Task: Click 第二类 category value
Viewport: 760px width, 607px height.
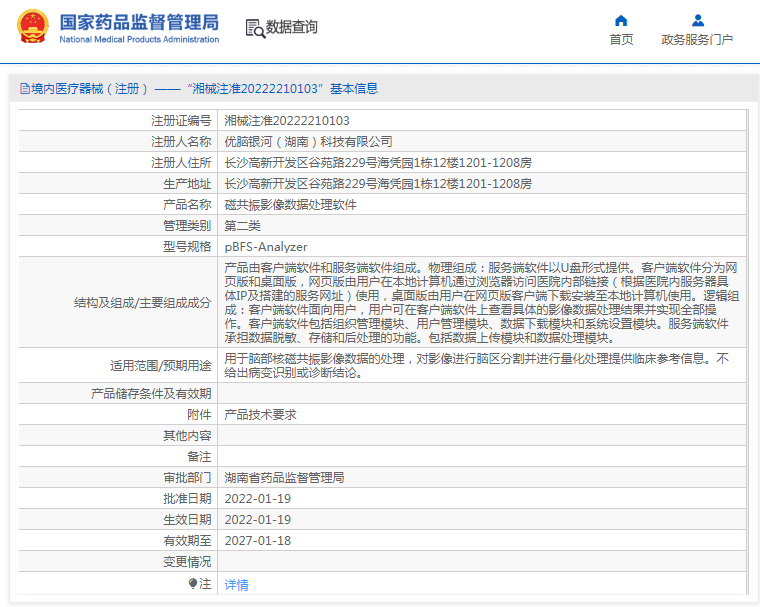Action: (x=242, y=225)
